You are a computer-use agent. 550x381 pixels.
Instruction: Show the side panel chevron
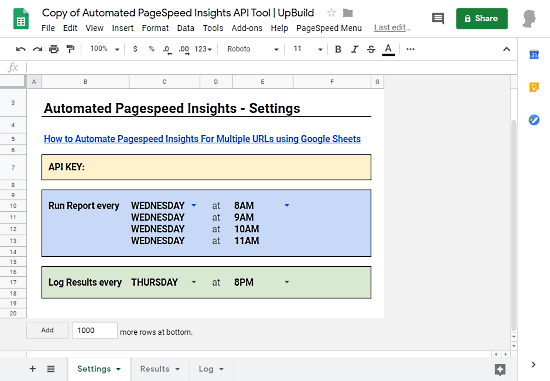point(533,365)
